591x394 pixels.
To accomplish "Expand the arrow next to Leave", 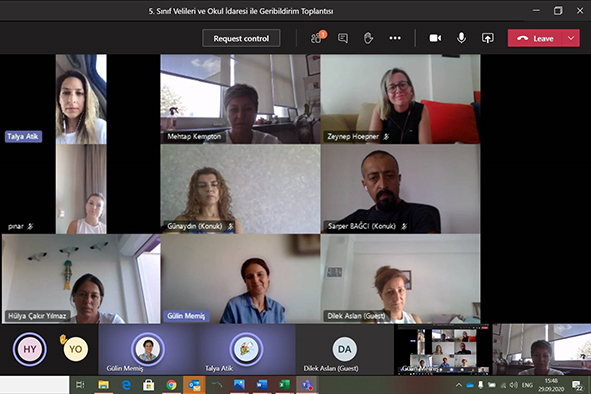I will 571,38.
